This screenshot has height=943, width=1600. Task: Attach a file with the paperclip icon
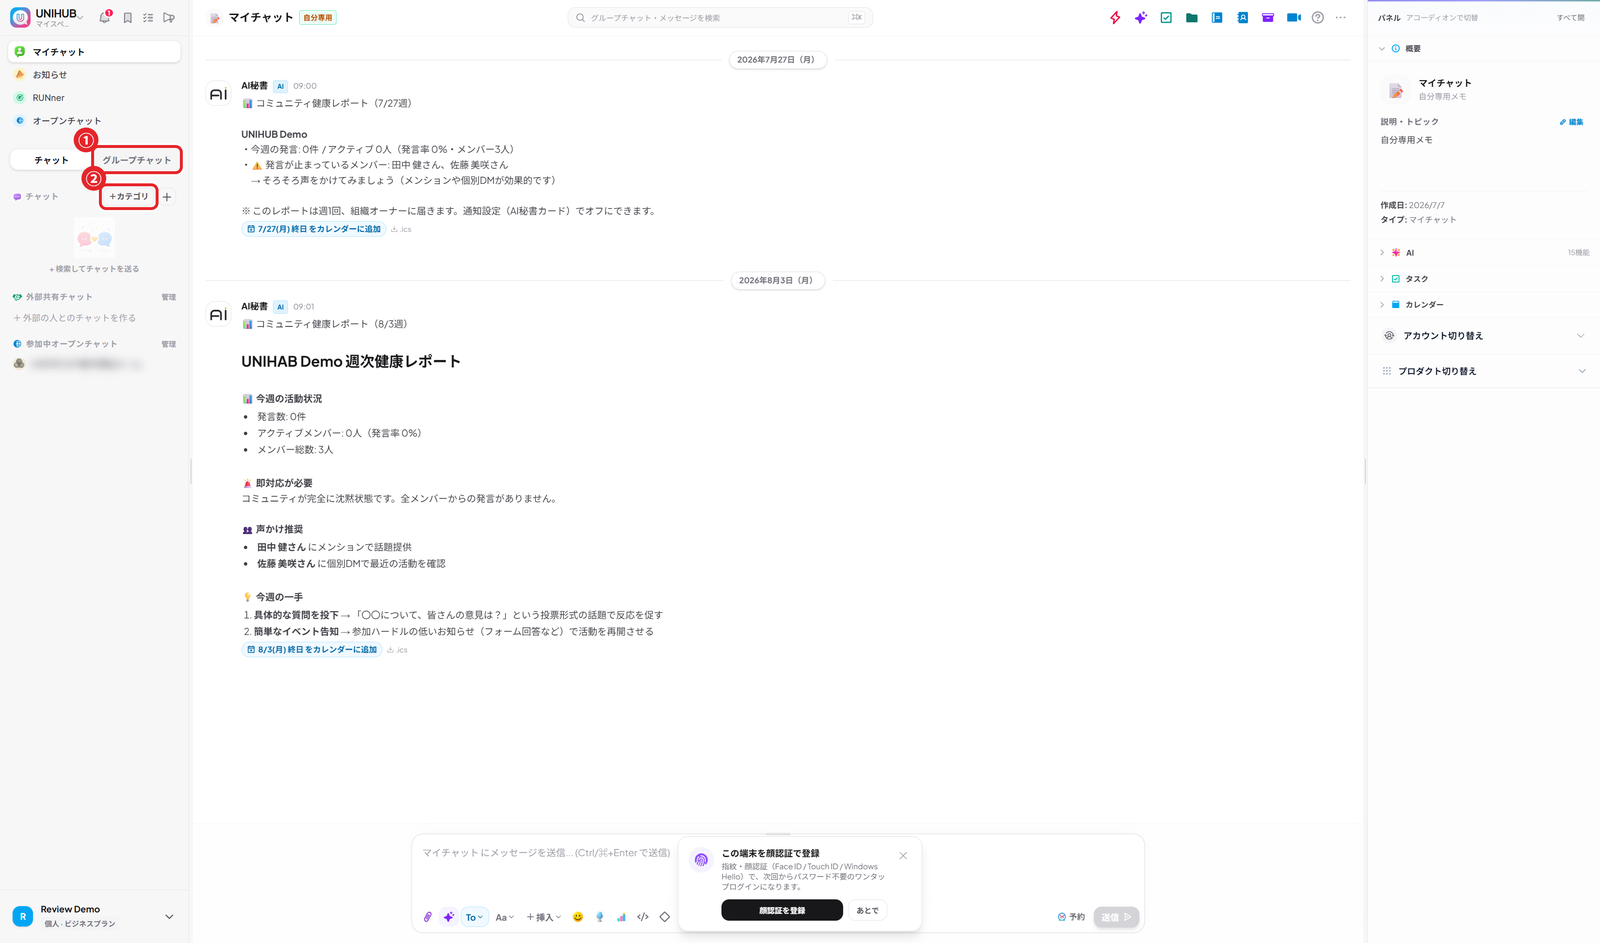coord(428,917)
